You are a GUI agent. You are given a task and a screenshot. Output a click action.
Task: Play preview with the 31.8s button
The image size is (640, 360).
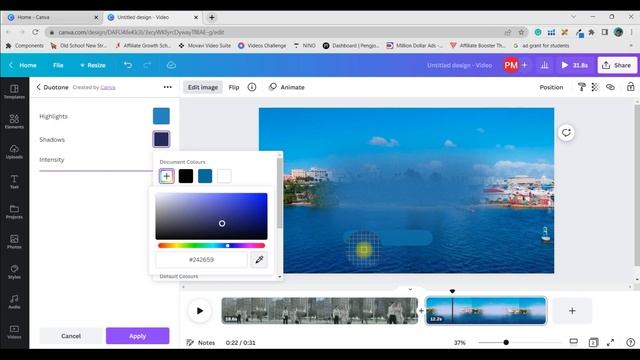574,65
